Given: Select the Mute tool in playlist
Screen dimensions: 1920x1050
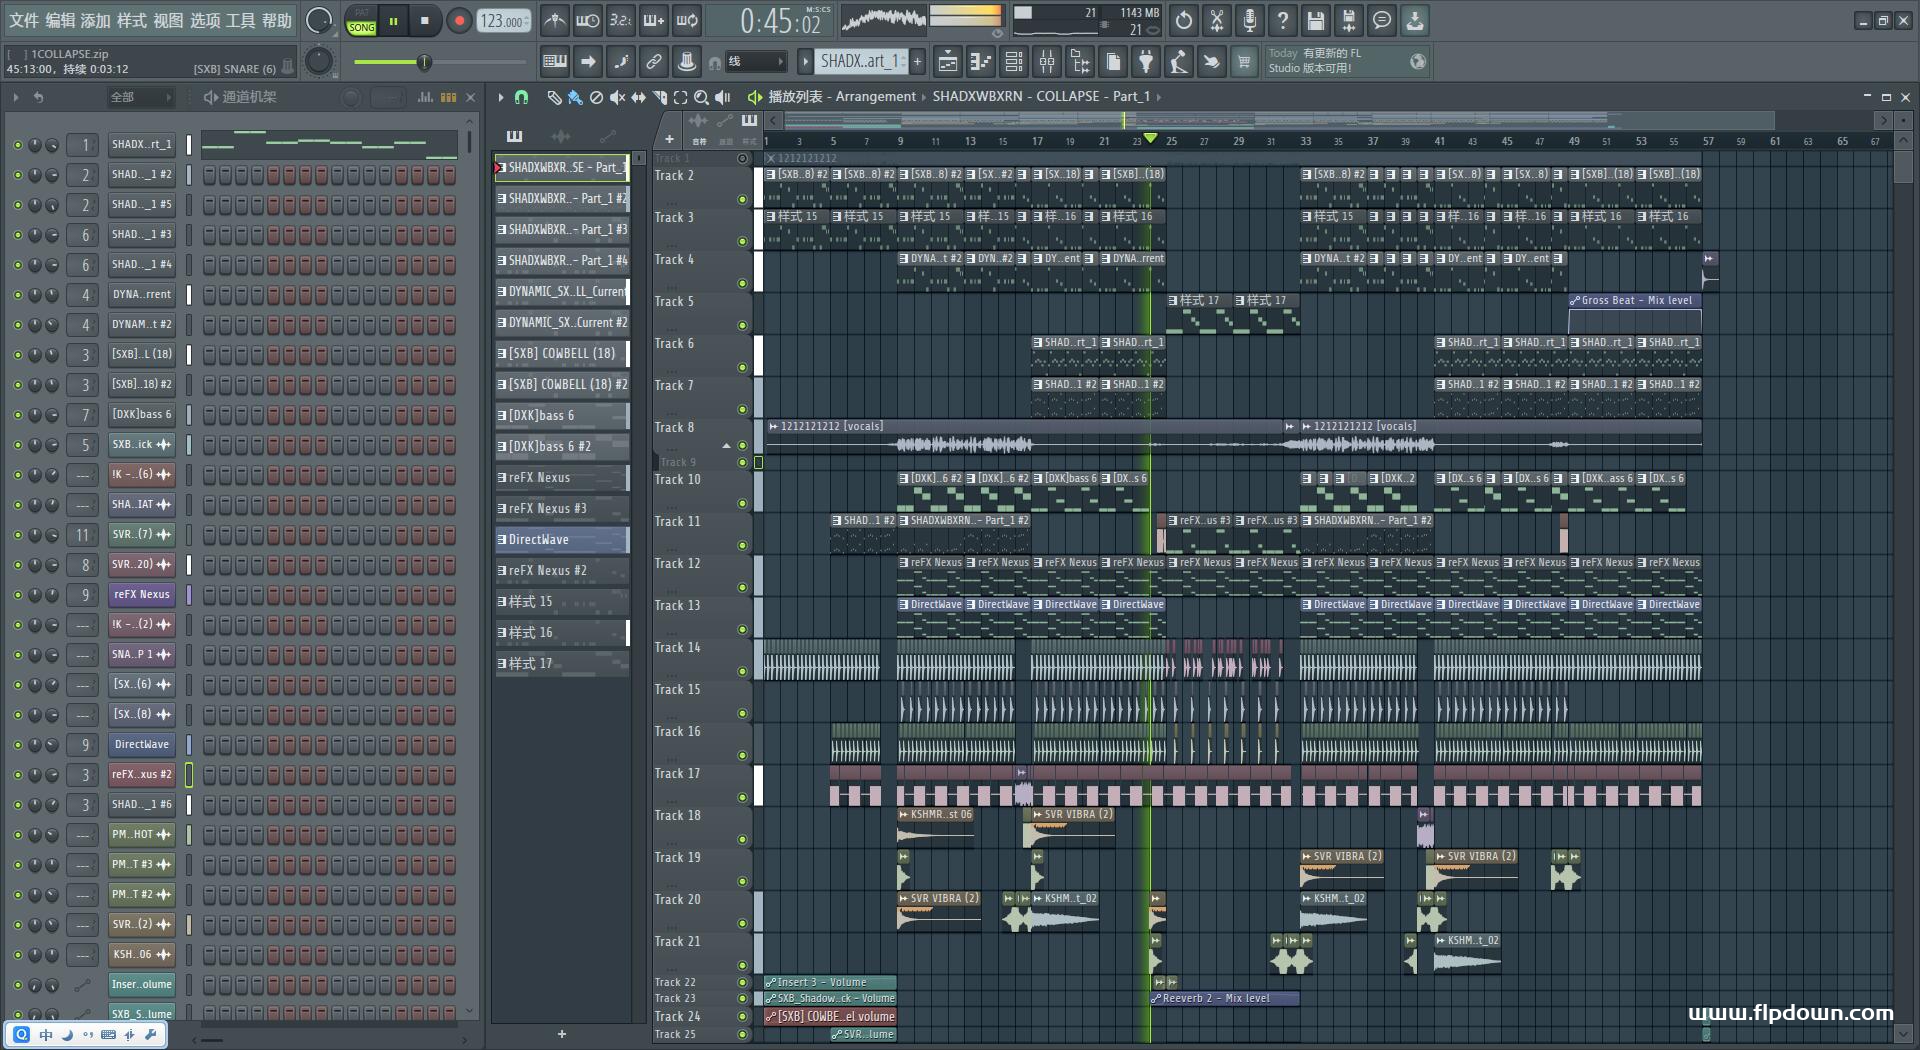Looking at the screenshot, I should 617,97.
